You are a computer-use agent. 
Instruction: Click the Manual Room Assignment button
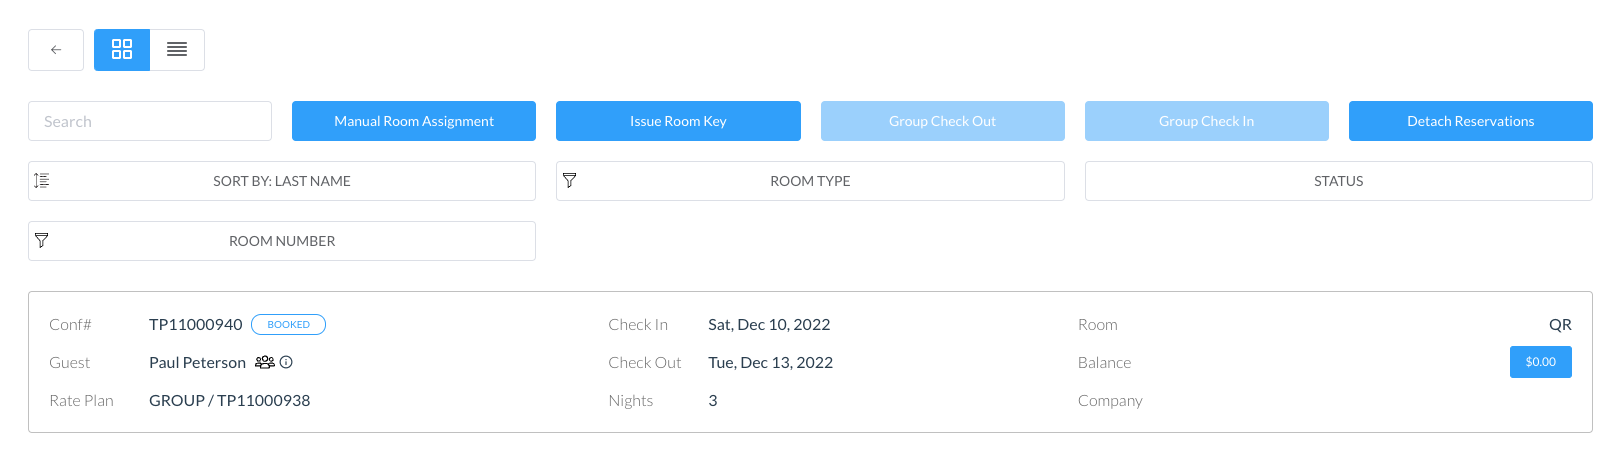click(x=414, y=121)
